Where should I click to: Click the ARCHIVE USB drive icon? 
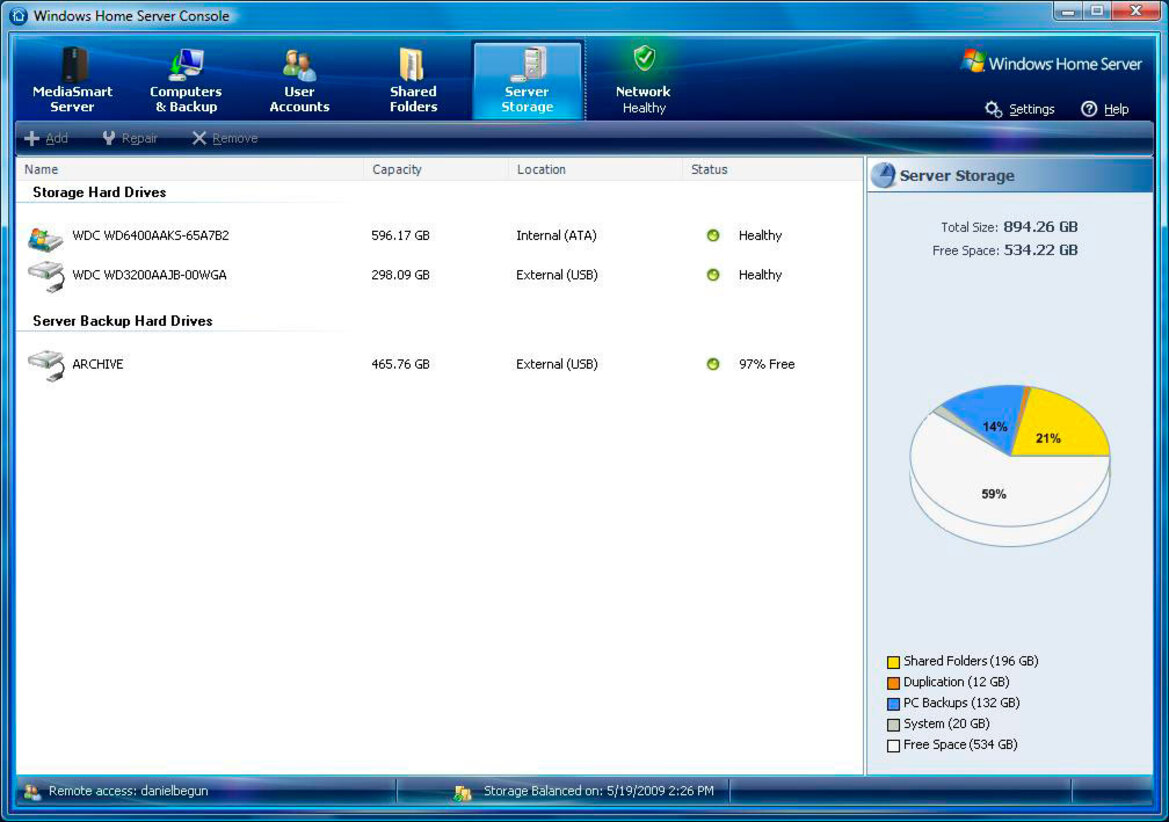pos(45,366)
